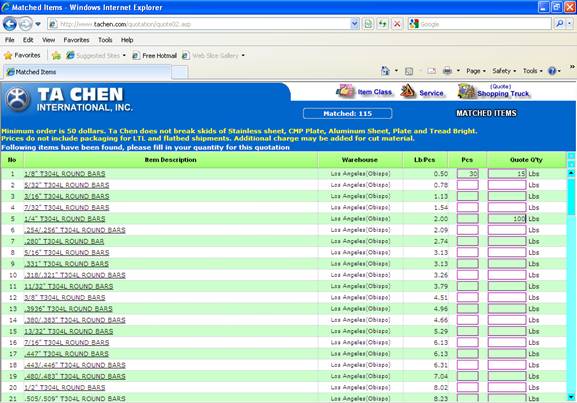Open the Page dropdown menu
Viewport: 577px width, 403px height.
[475, 71]
